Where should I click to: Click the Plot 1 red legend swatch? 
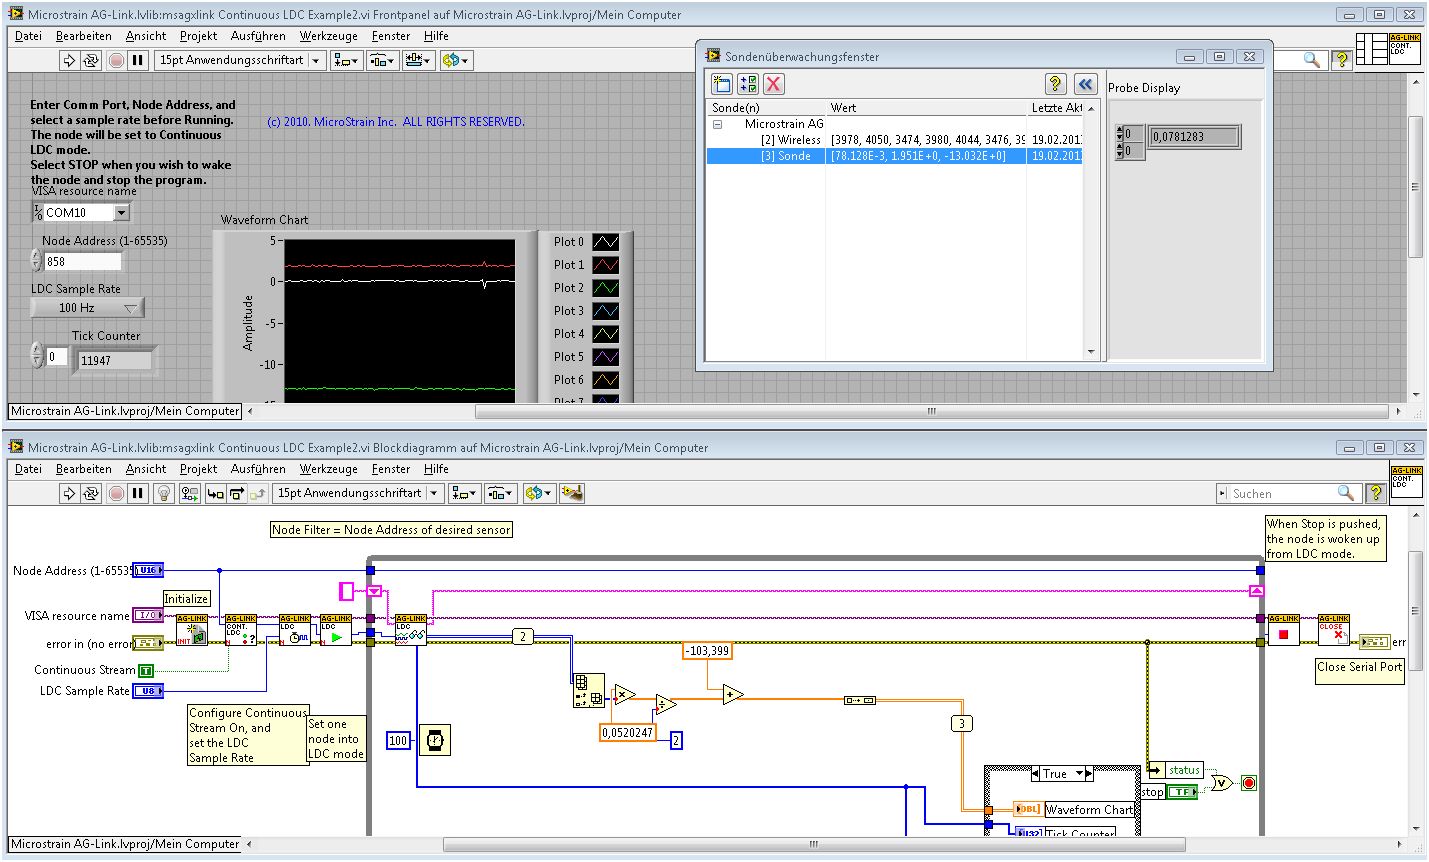(x=605, y=265)
